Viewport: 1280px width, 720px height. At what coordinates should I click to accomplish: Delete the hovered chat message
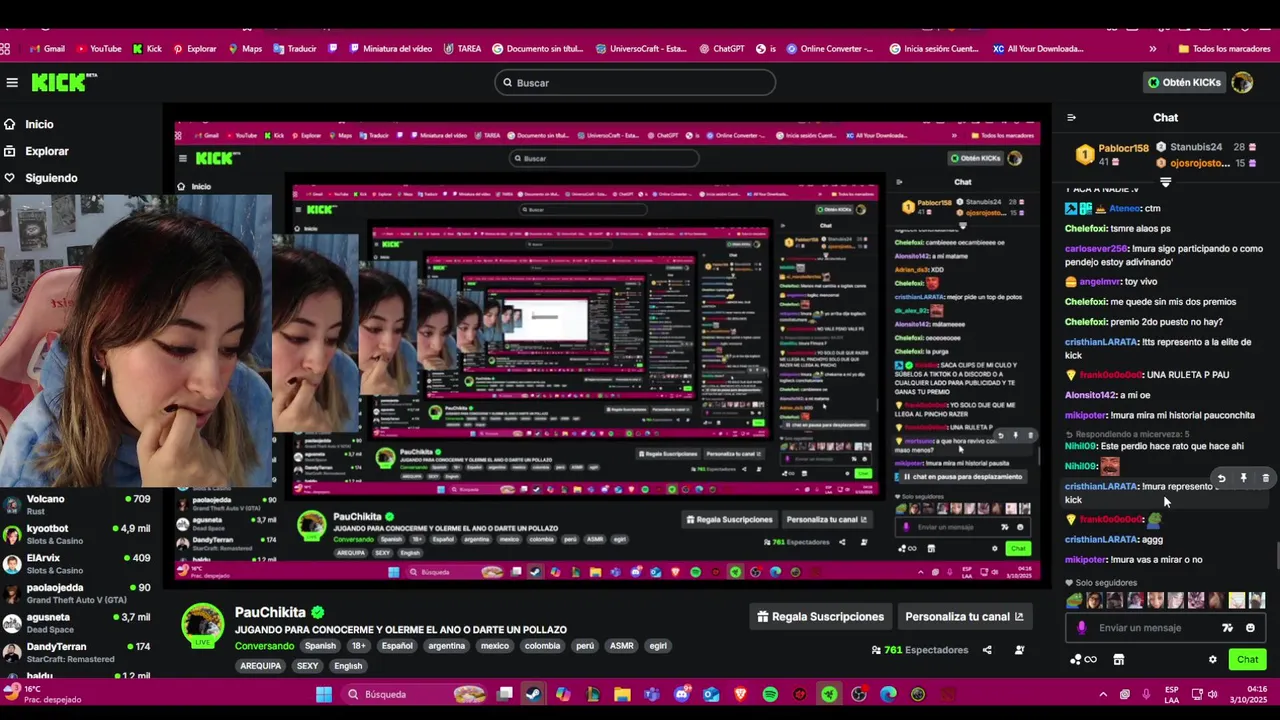[1265, 479]
